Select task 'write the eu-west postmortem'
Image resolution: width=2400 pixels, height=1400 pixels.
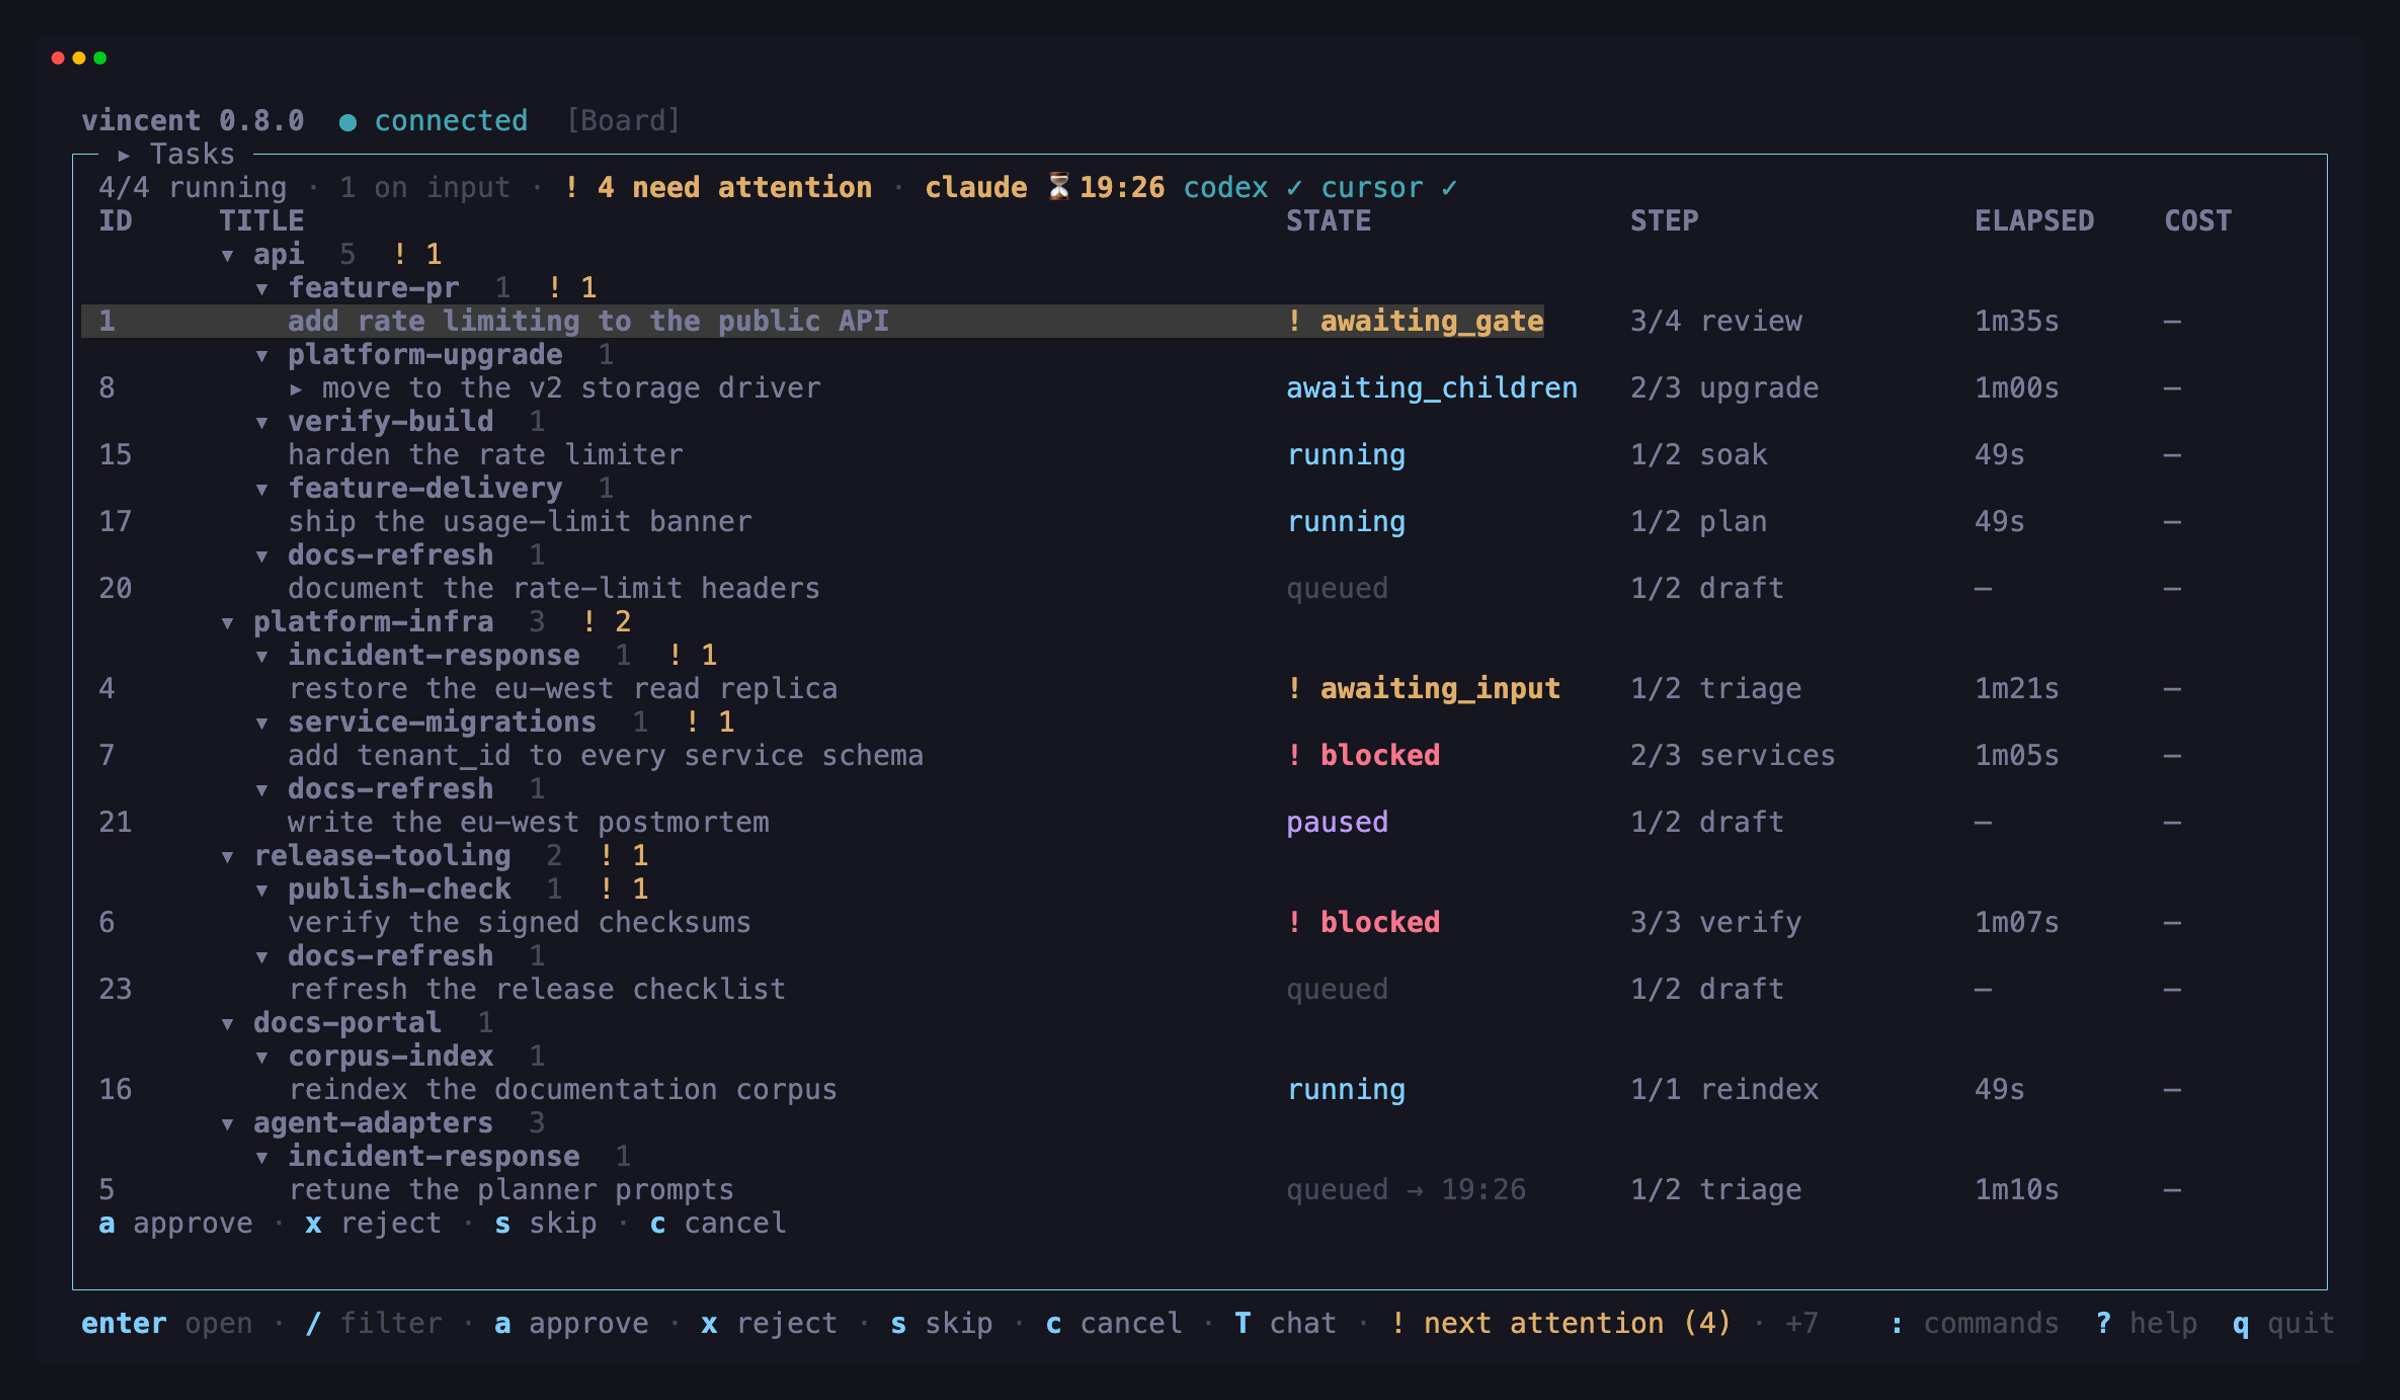click(x=529, y=822)
